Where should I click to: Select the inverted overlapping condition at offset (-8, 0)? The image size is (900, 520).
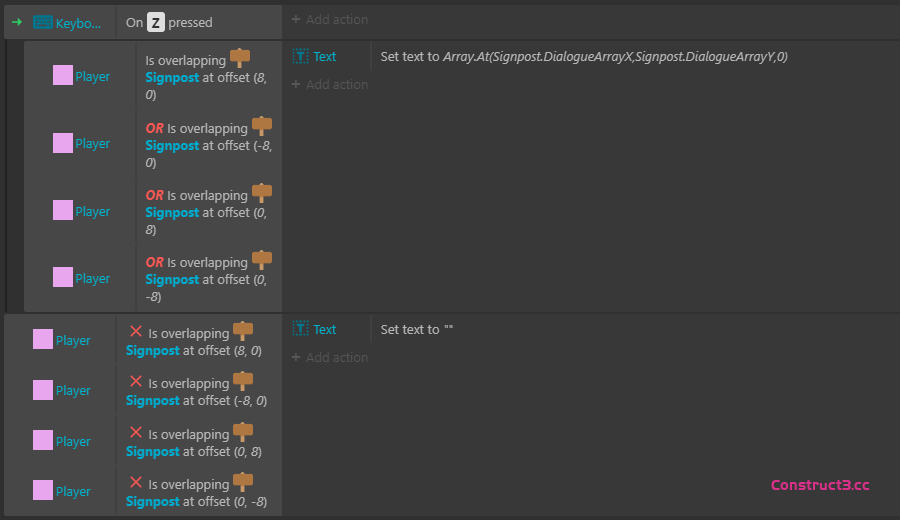click(198, 391)
